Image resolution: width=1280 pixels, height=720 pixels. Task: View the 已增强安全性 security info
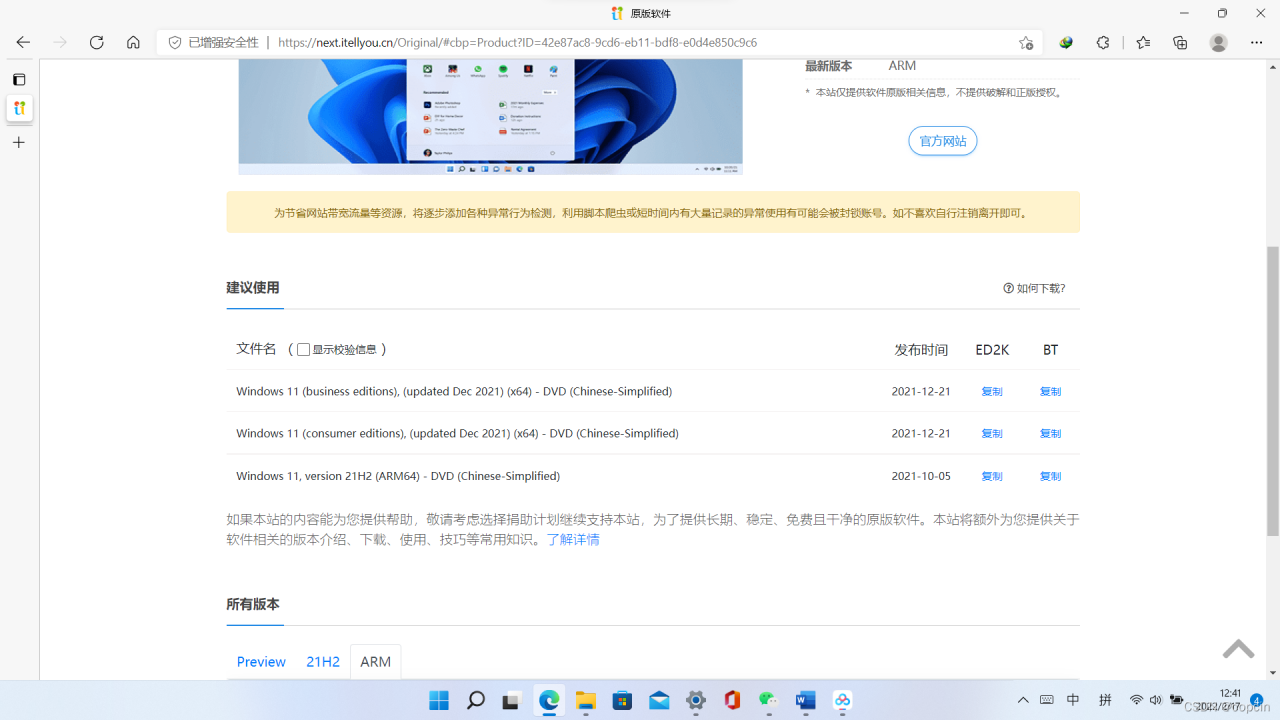tap(216, 43)
